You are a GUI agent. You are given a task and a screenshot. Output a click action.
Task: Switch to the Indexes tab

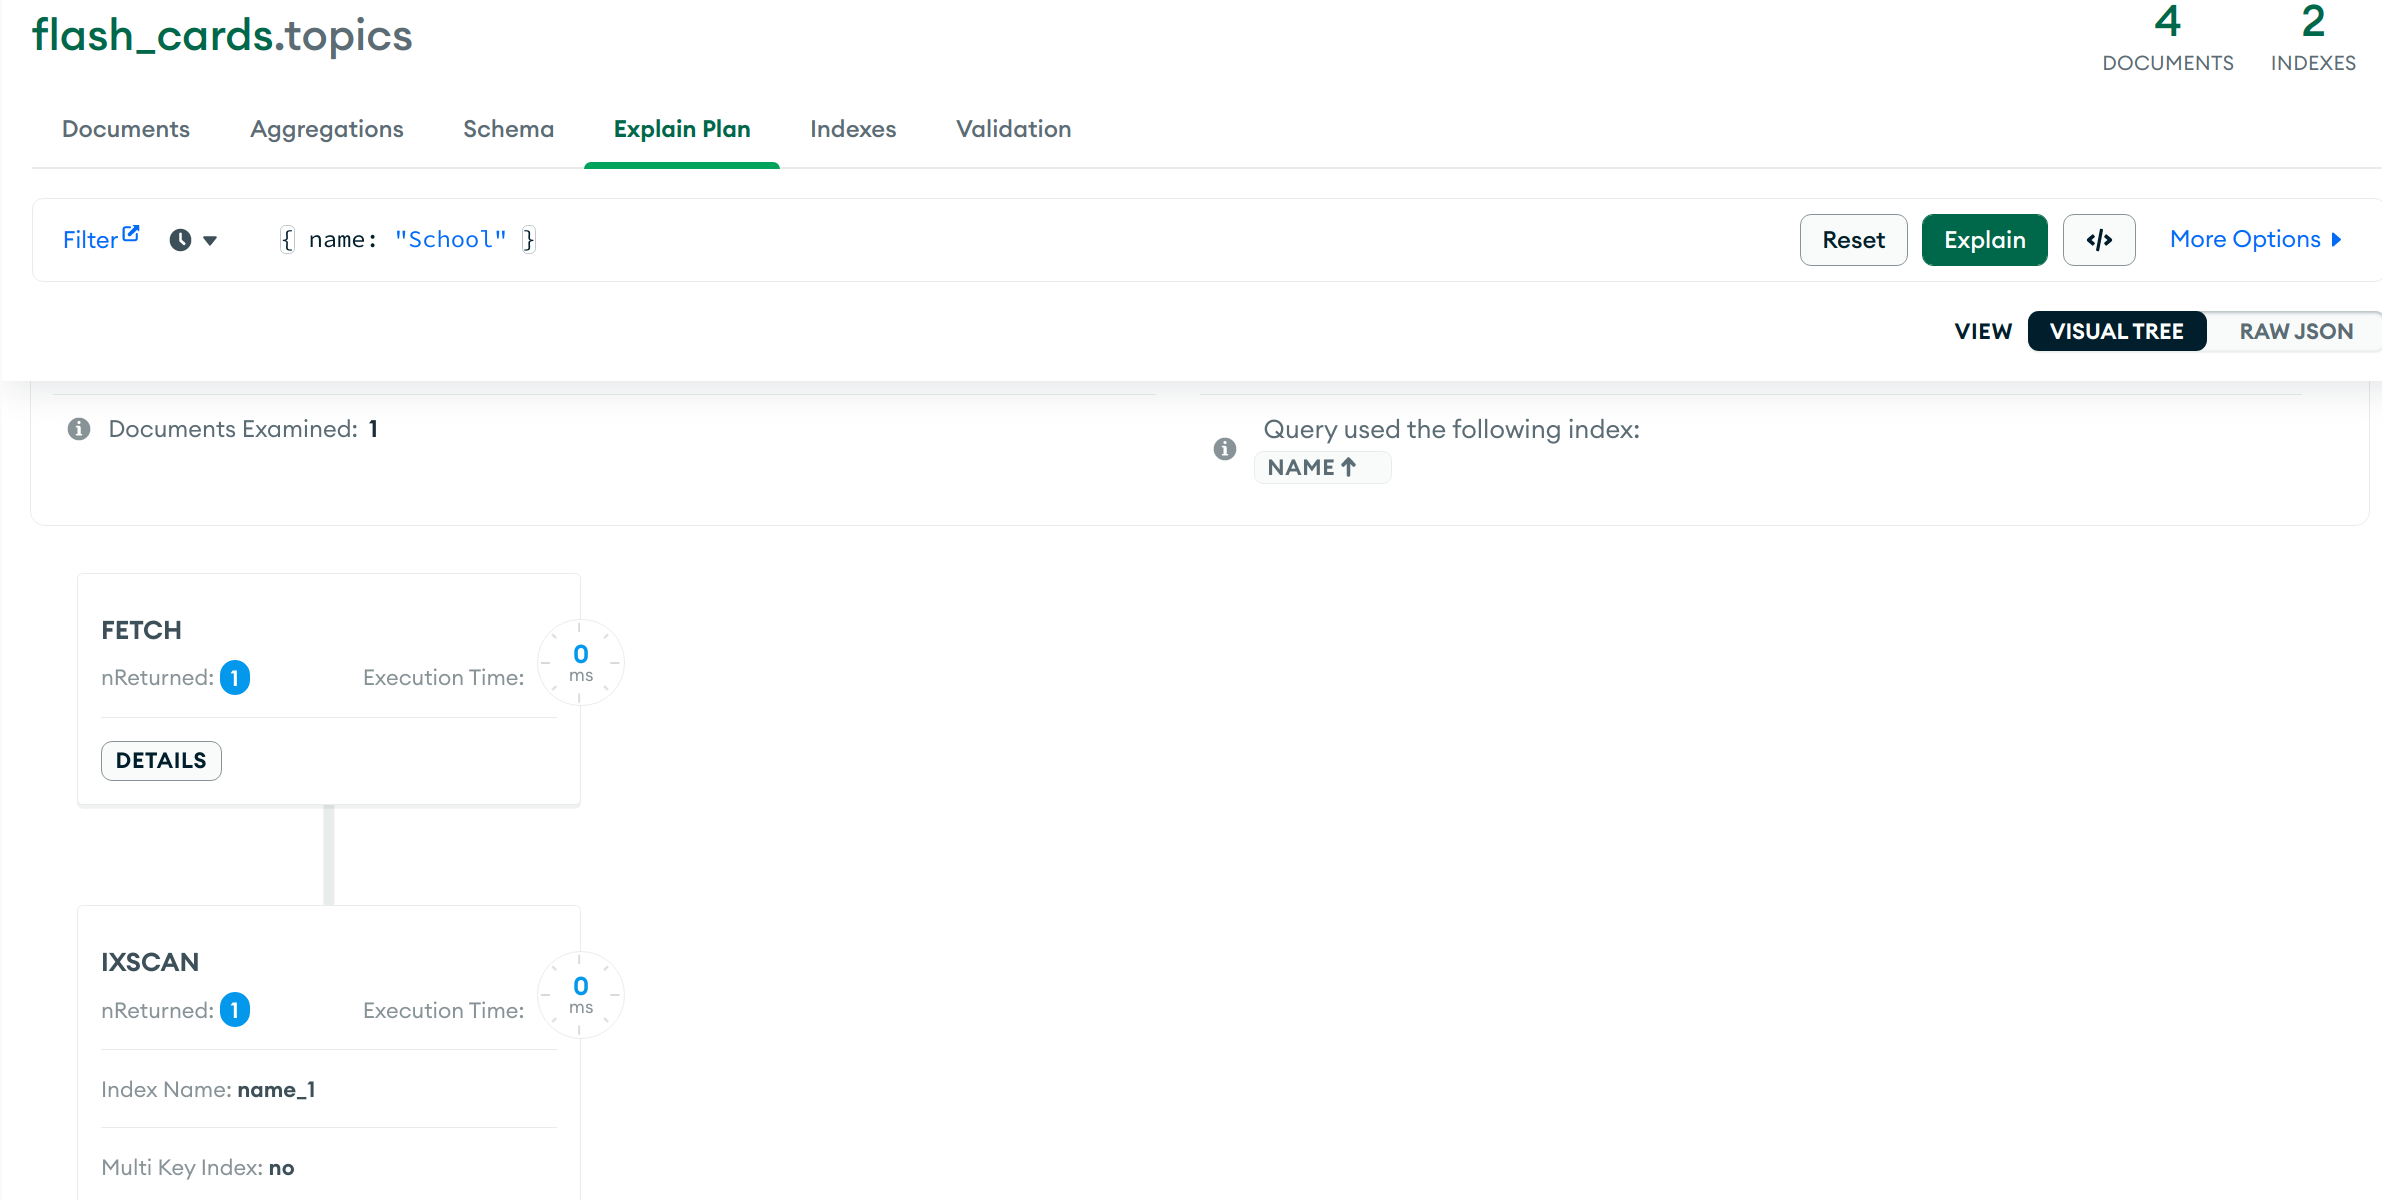click(x=853, y=129)
